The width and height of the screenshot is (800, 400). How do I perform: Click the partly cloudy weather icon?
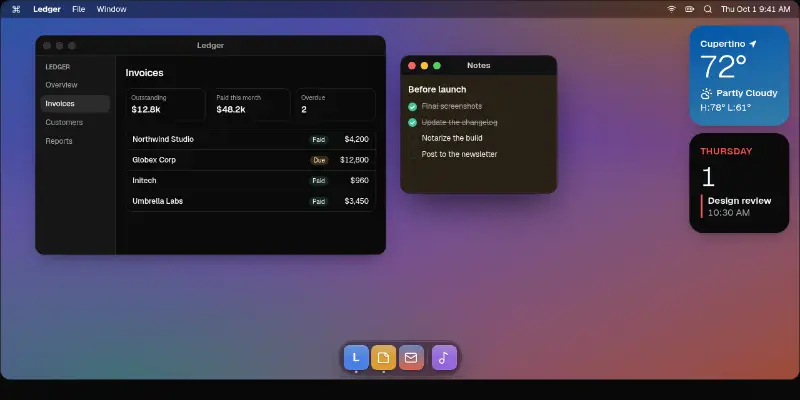click(706, 93)
